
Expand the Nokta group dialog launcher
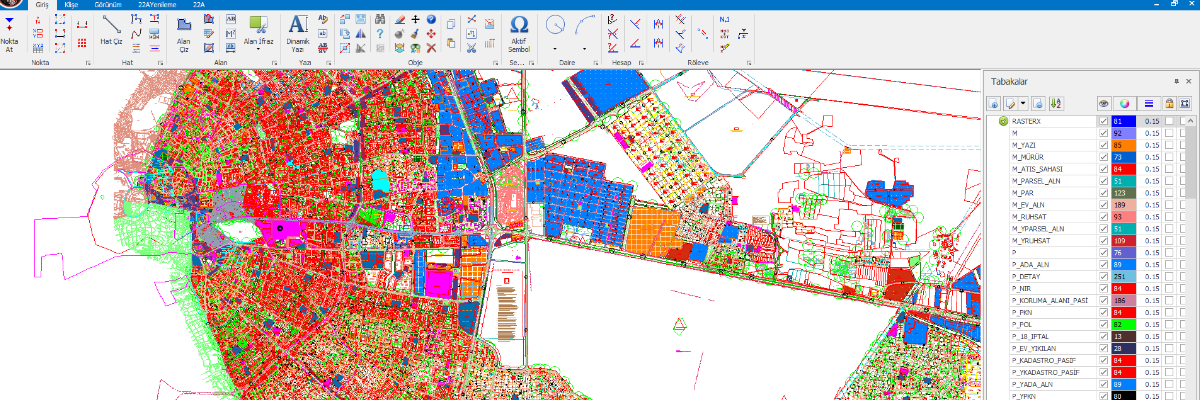[89, 63]
